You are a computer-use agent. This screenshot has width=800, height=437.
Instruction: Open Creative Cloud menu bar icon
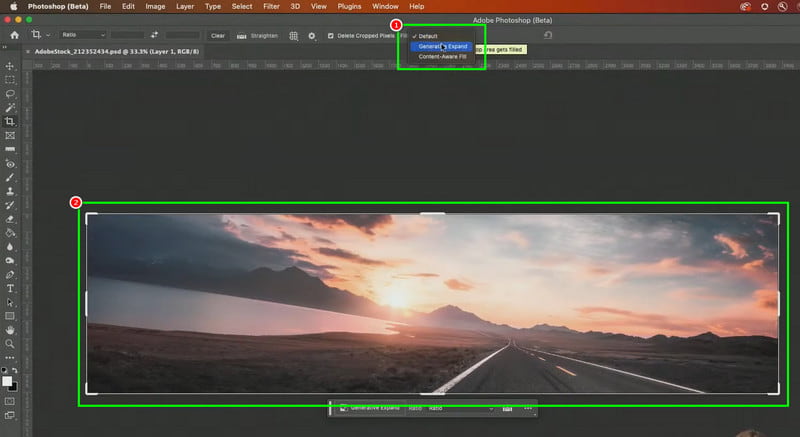point(745,7)
